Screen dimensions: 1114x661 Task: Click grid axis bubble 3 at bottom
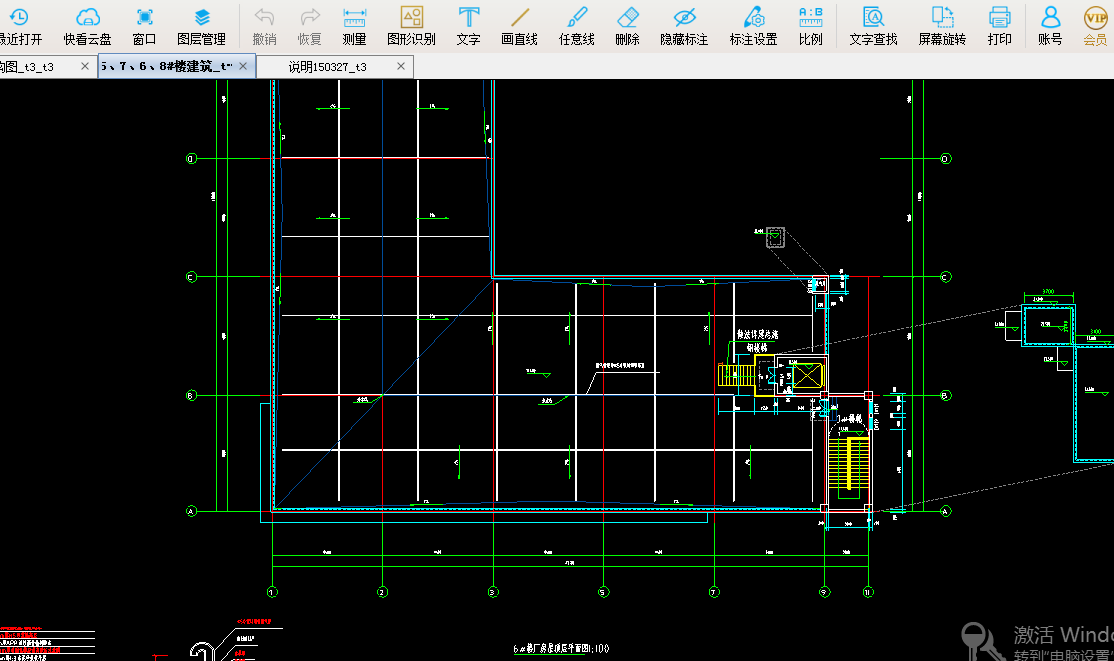(x=493, y=592)
